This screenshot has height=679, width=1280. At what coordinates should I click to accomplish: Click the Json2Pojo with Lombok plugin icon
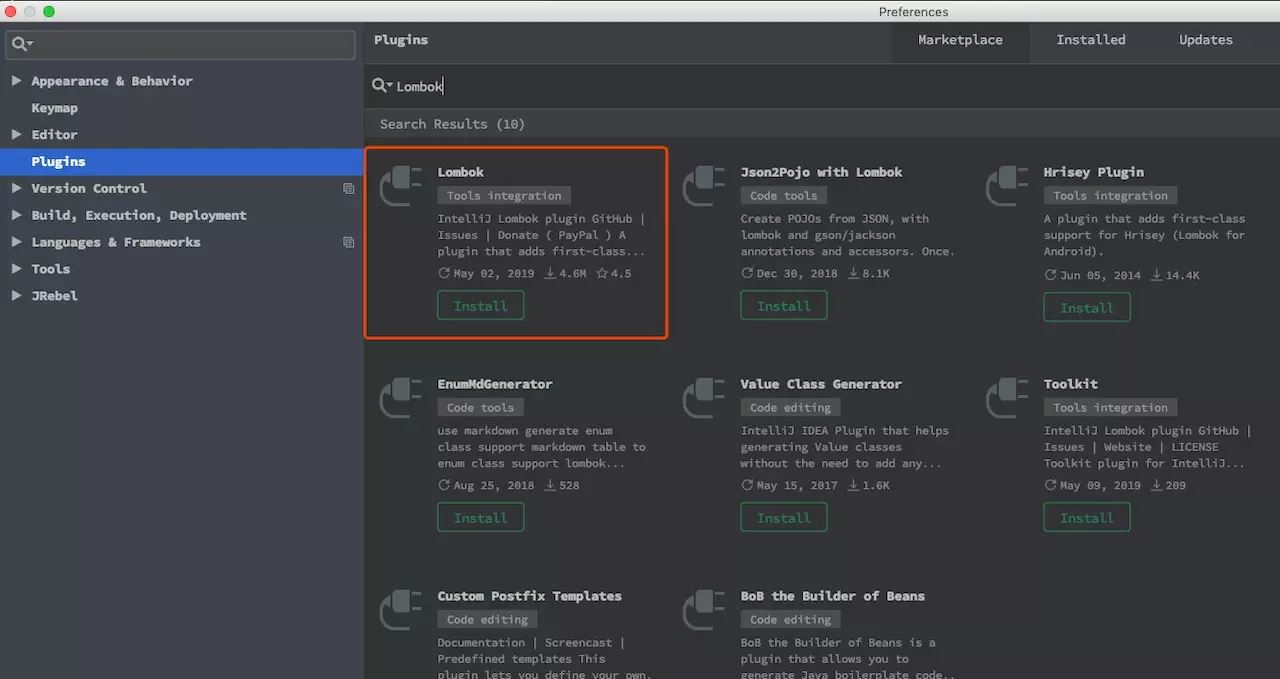704,186
